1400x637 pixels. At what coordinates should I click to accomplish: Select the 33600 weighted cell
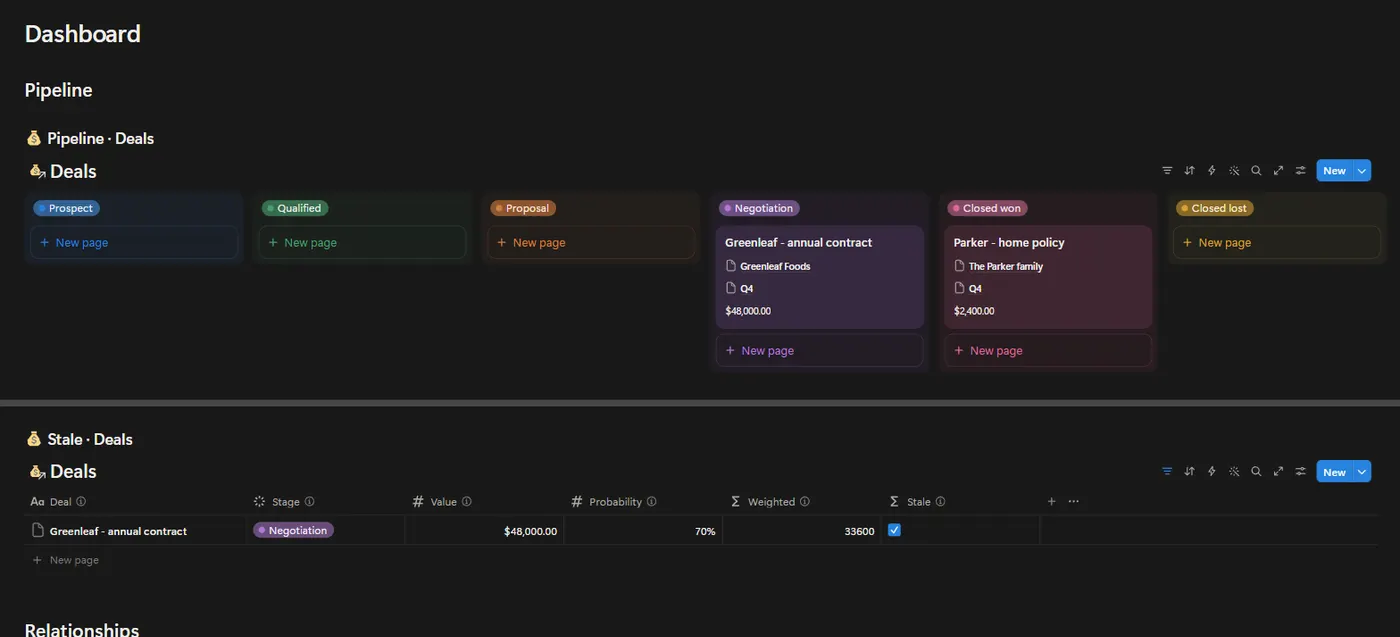tap(802, 530)
